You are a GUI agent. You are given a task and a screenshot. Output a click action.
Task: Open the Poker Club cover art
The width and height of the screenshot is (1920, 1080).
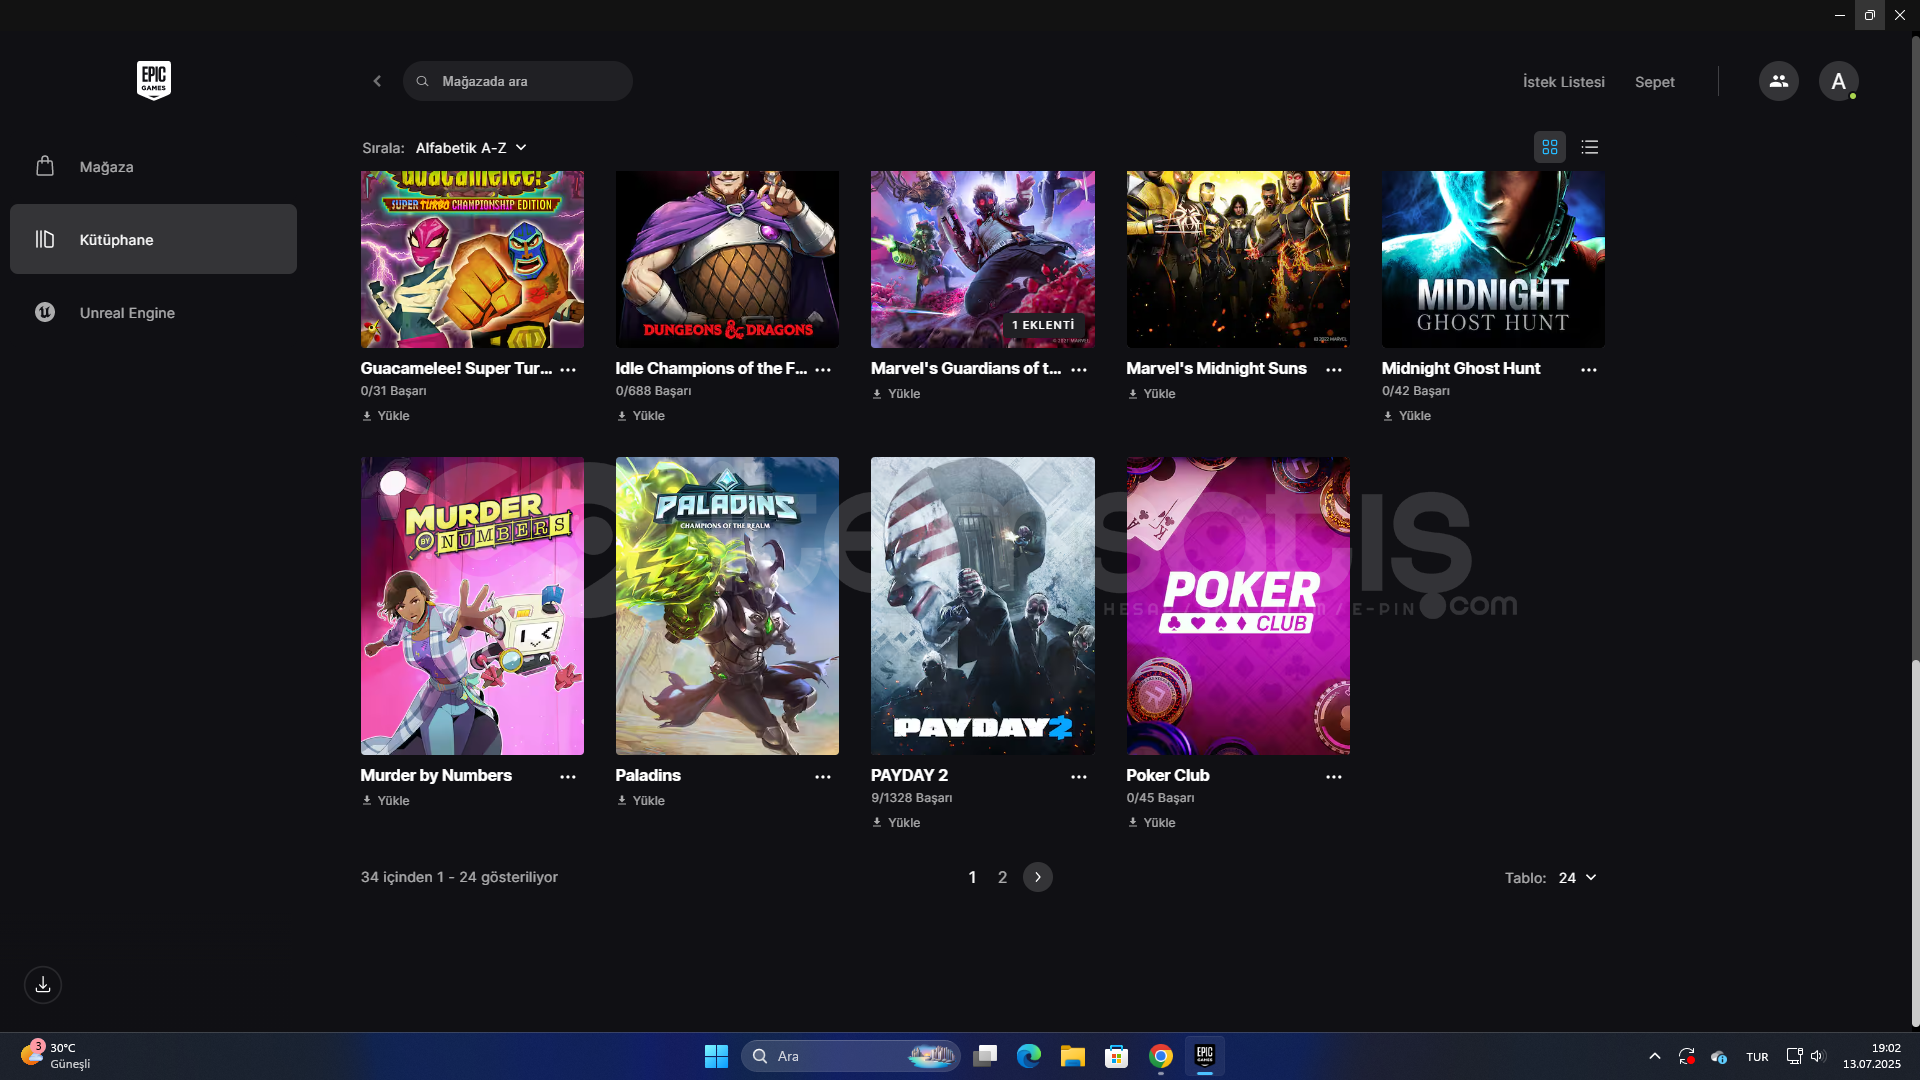click(x=1238, y=606)
